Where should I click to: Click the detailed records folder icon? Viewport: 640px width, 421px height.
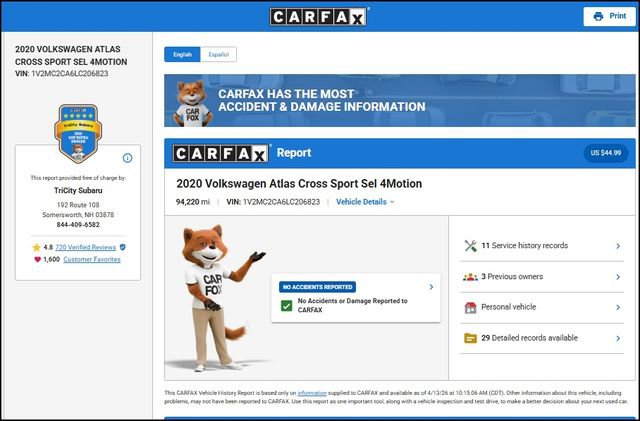[470, 338]
